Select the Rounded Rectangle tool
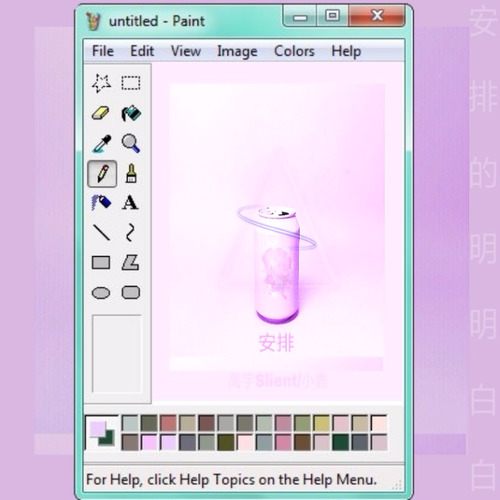 click(x=131, y=292)
